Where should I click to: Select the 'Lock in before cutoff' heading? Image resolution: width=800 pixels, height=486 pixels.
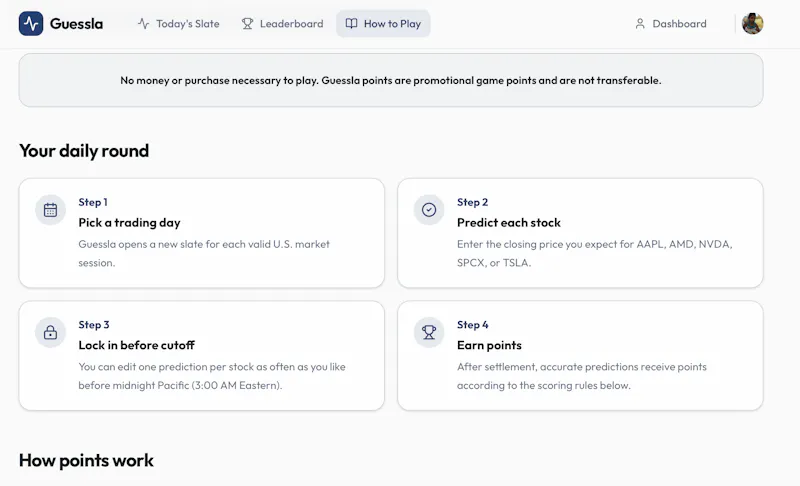pyautogui.click(x=136, y=345)
